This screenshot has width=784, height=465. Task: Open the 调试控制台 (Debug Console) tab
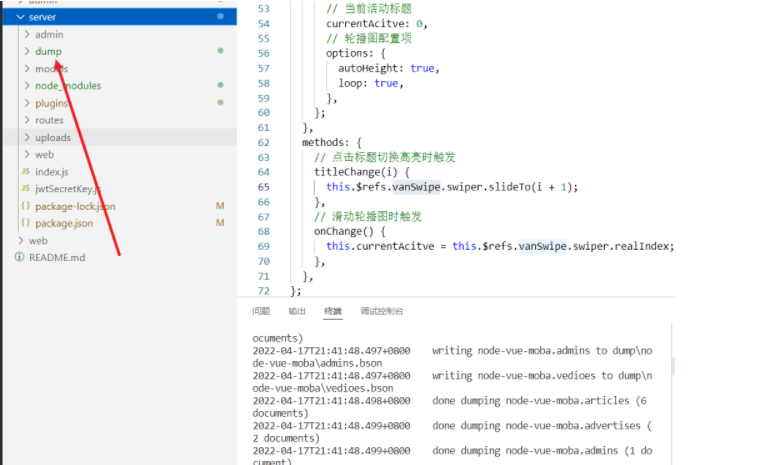pyautogui.click(x=382, y=311)
